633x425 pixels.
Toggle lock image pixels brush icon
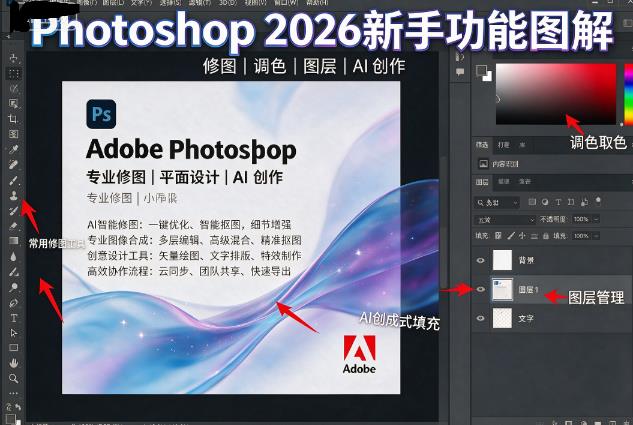tap(511, 236)
